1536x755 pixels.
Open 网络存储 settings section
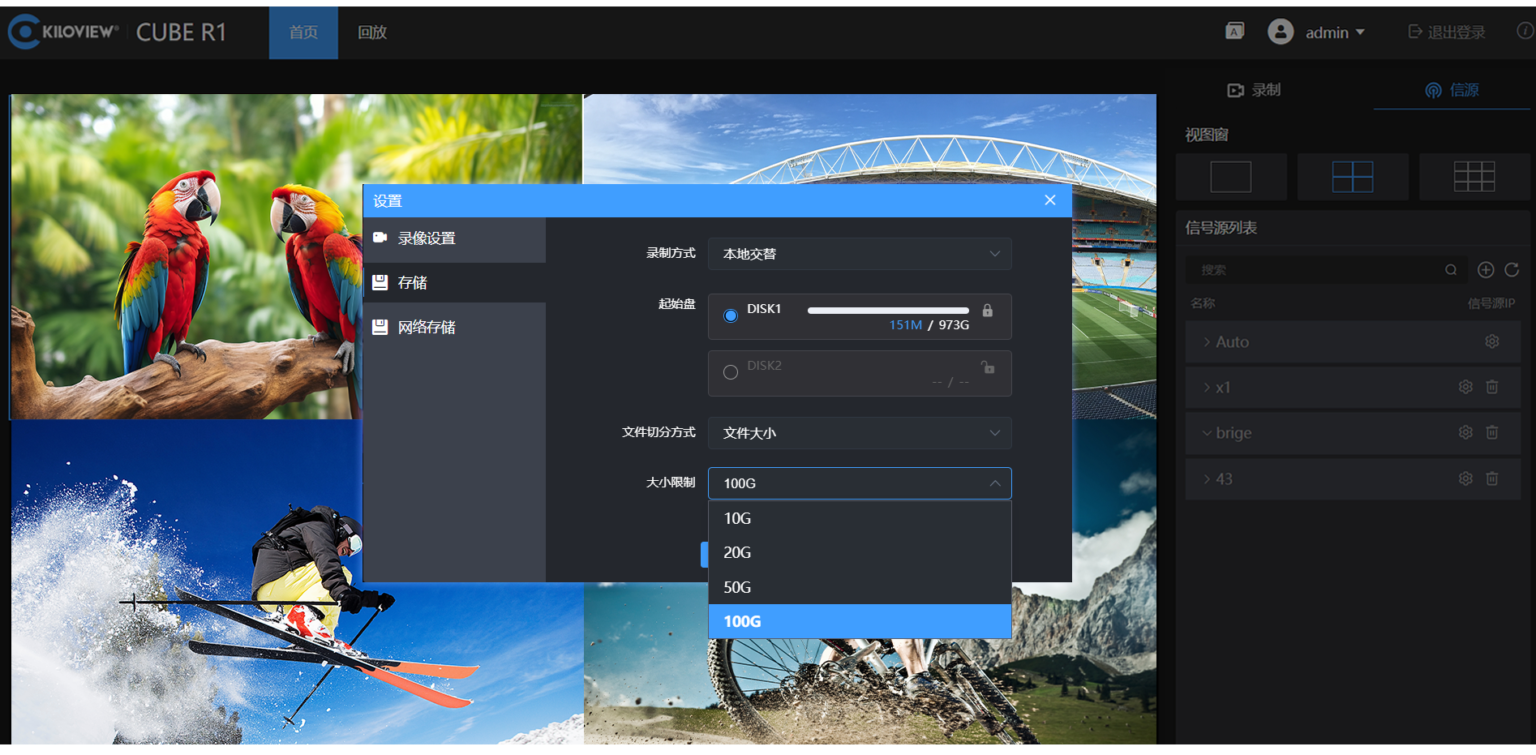426,327
